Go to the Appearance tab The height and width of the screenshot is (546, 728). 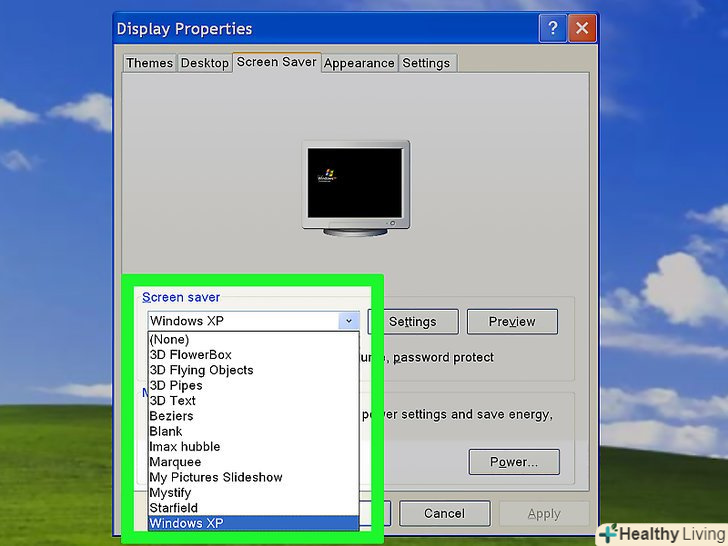click(359, 63)
